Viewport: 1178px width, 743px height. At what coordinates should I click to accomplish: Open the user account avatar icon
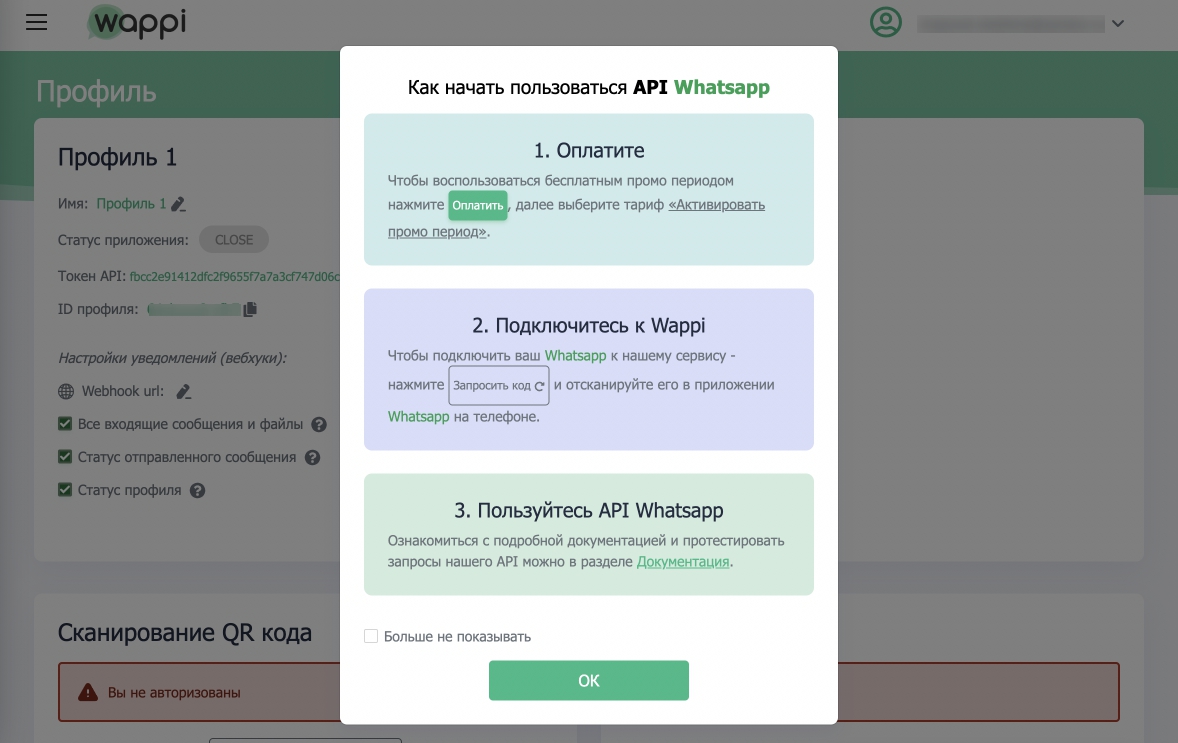click(886, 22)
